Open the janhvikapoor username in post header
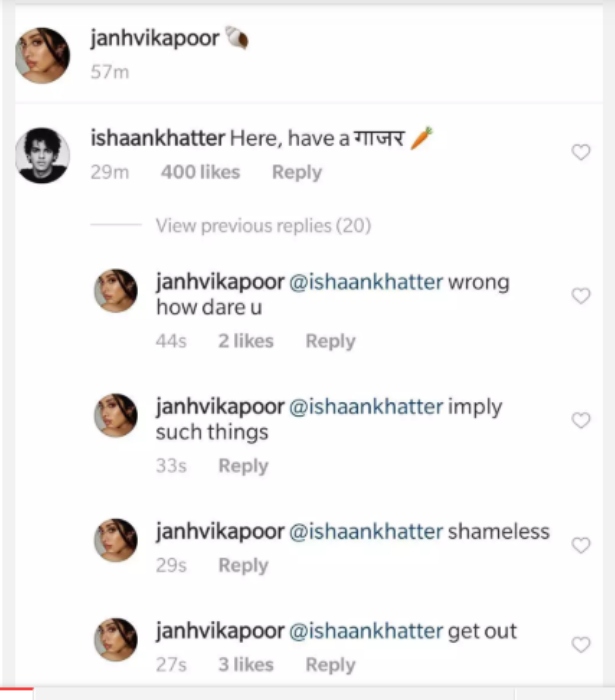The image size is (615, 700). 155,39
